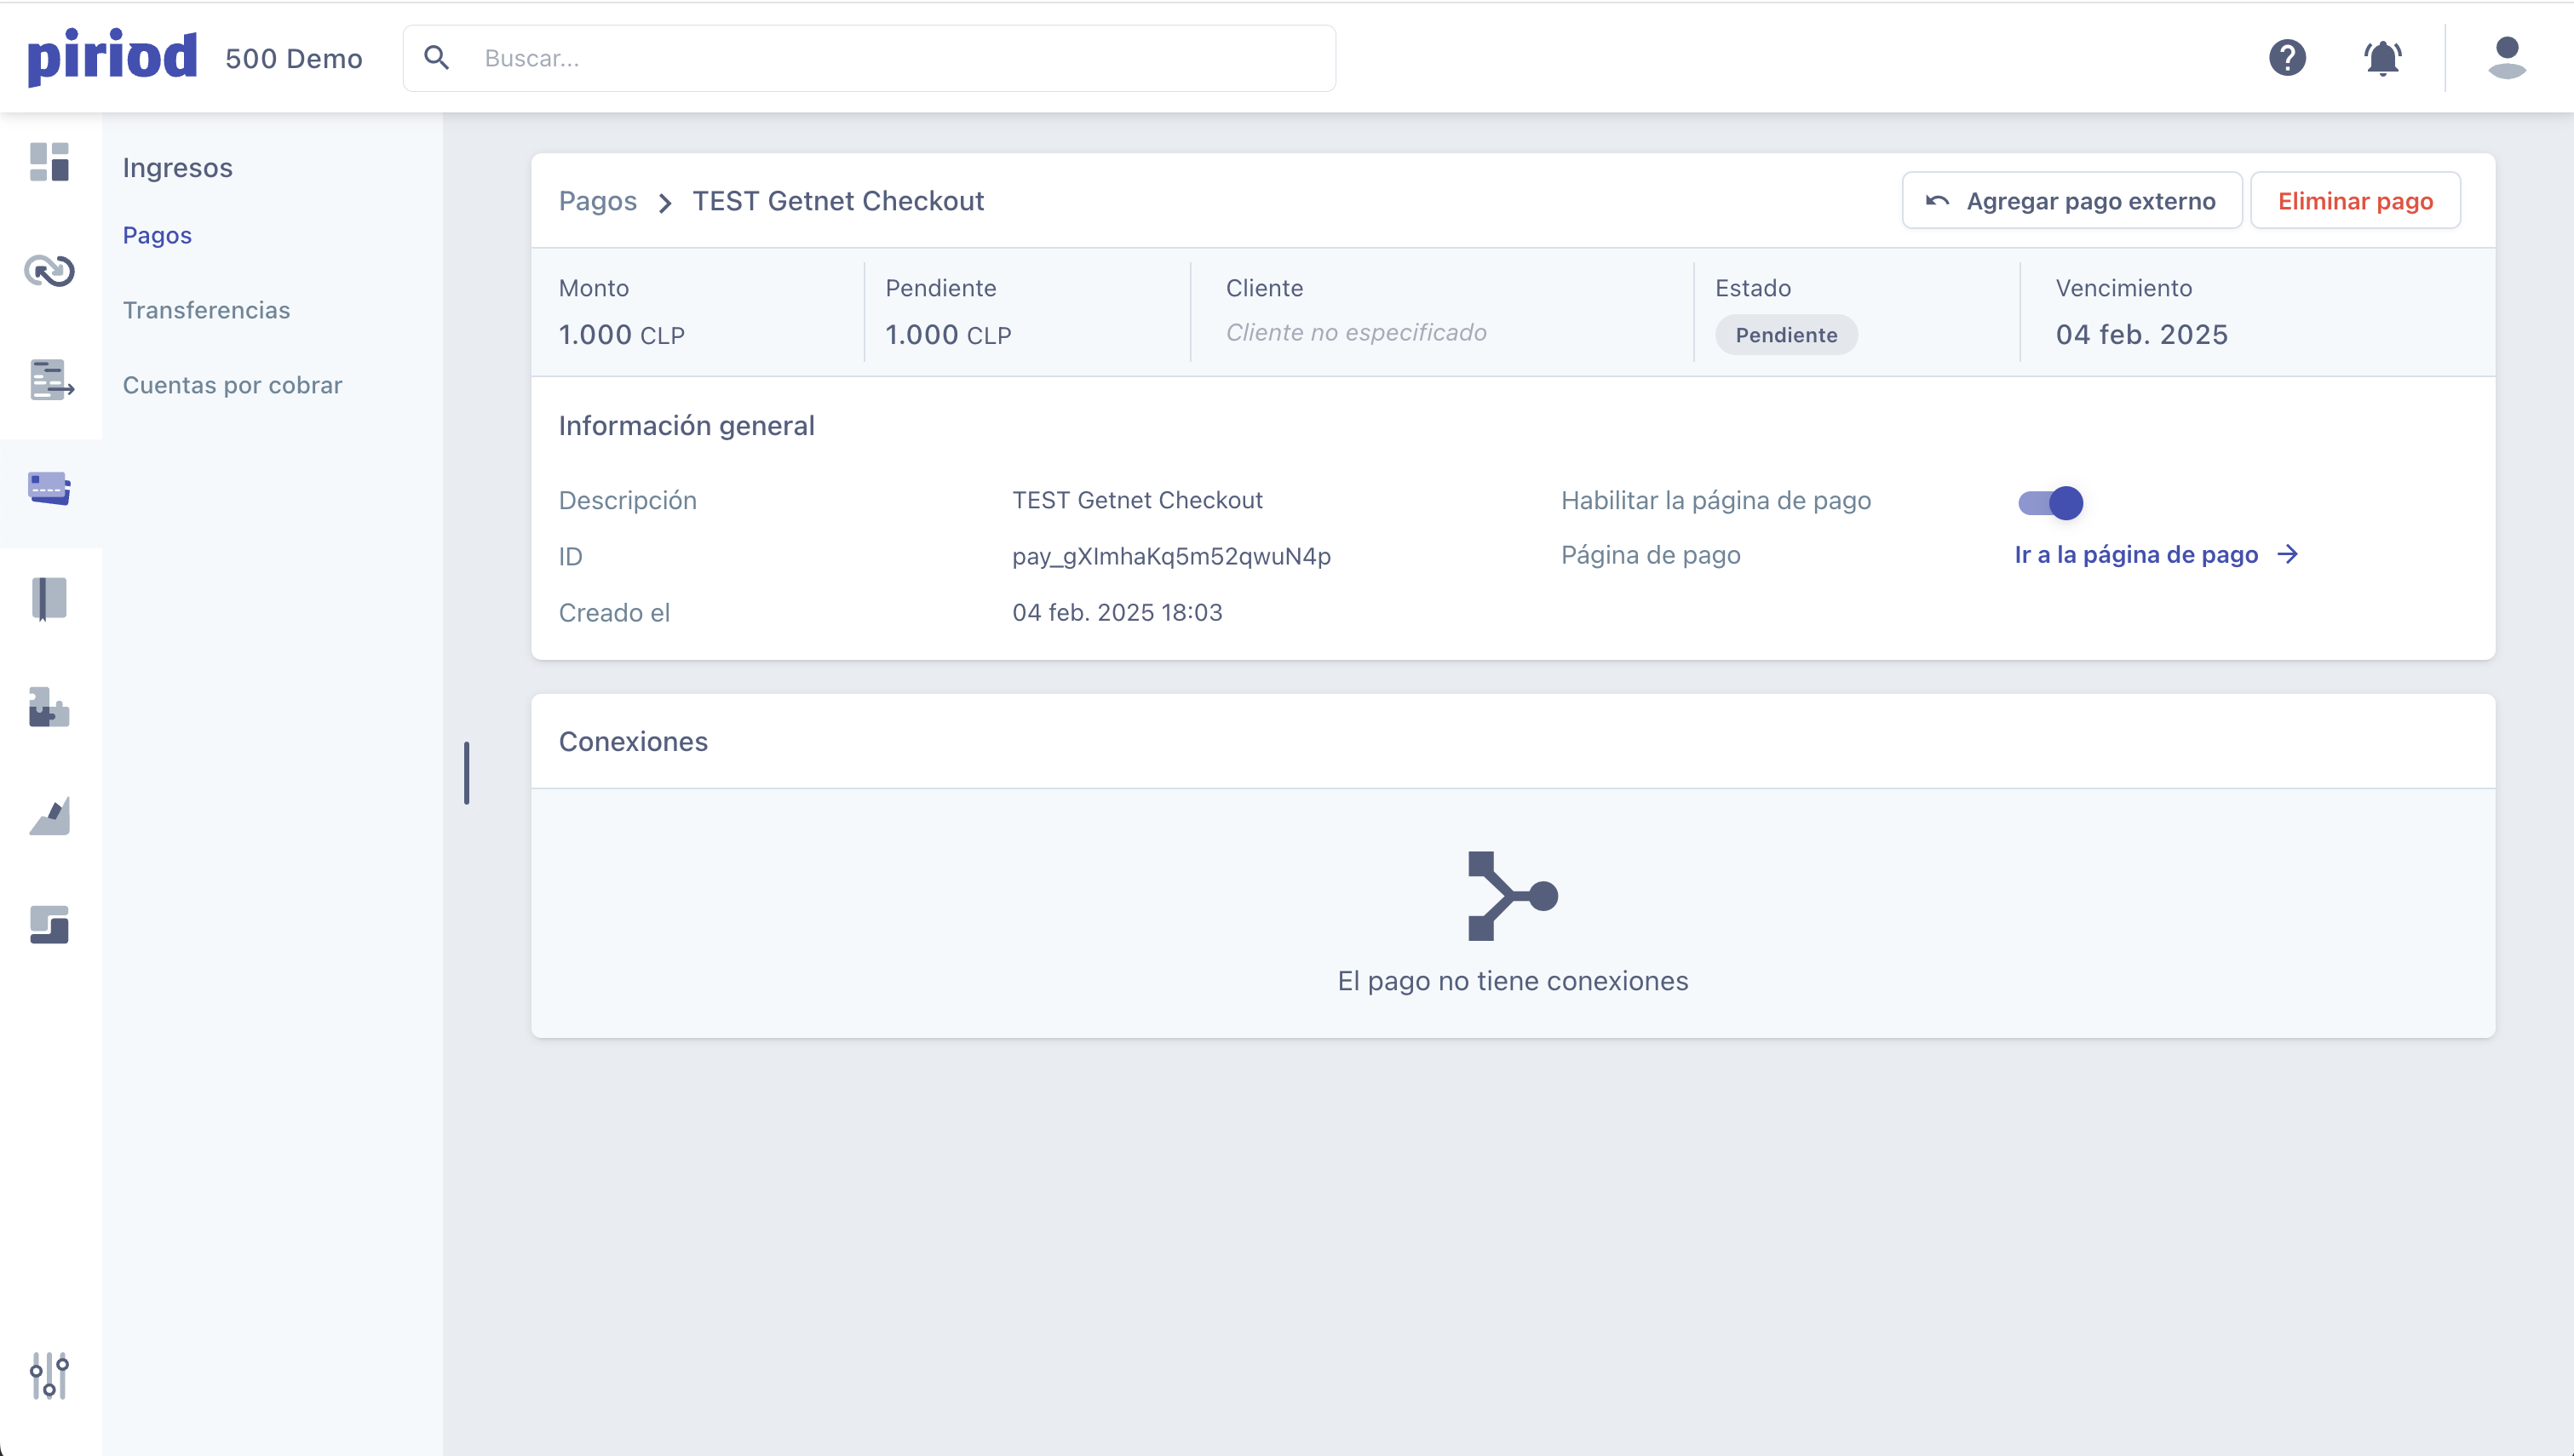Select the credit card payments icon

click(49, 488)
